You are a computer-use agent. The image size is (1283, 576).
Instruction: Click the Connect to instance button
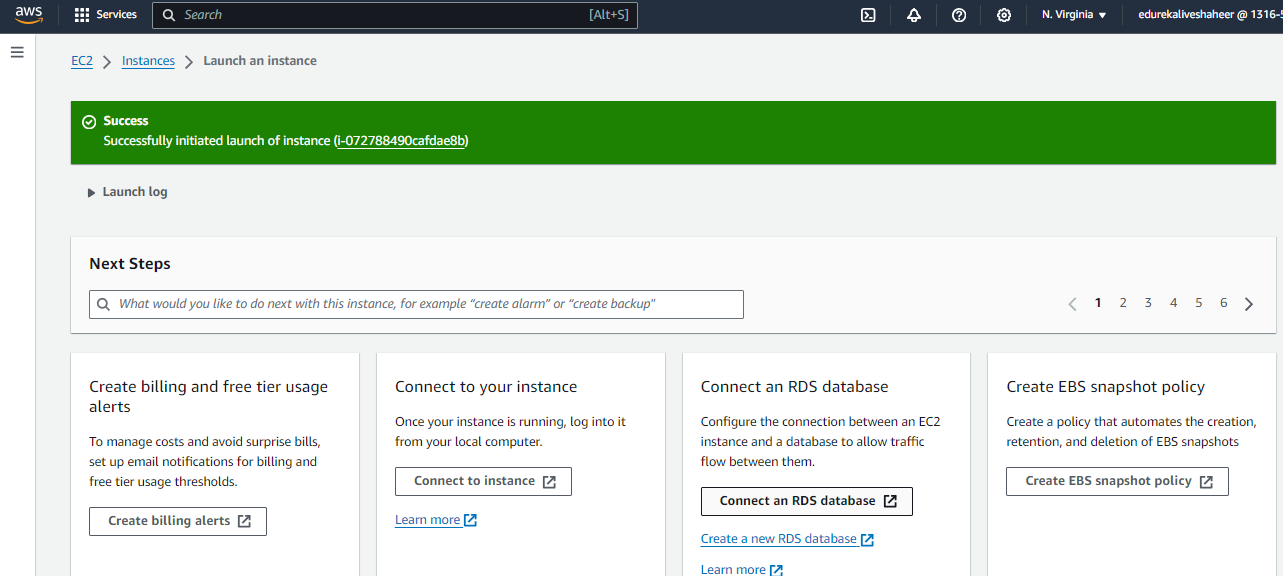[483, 481]
